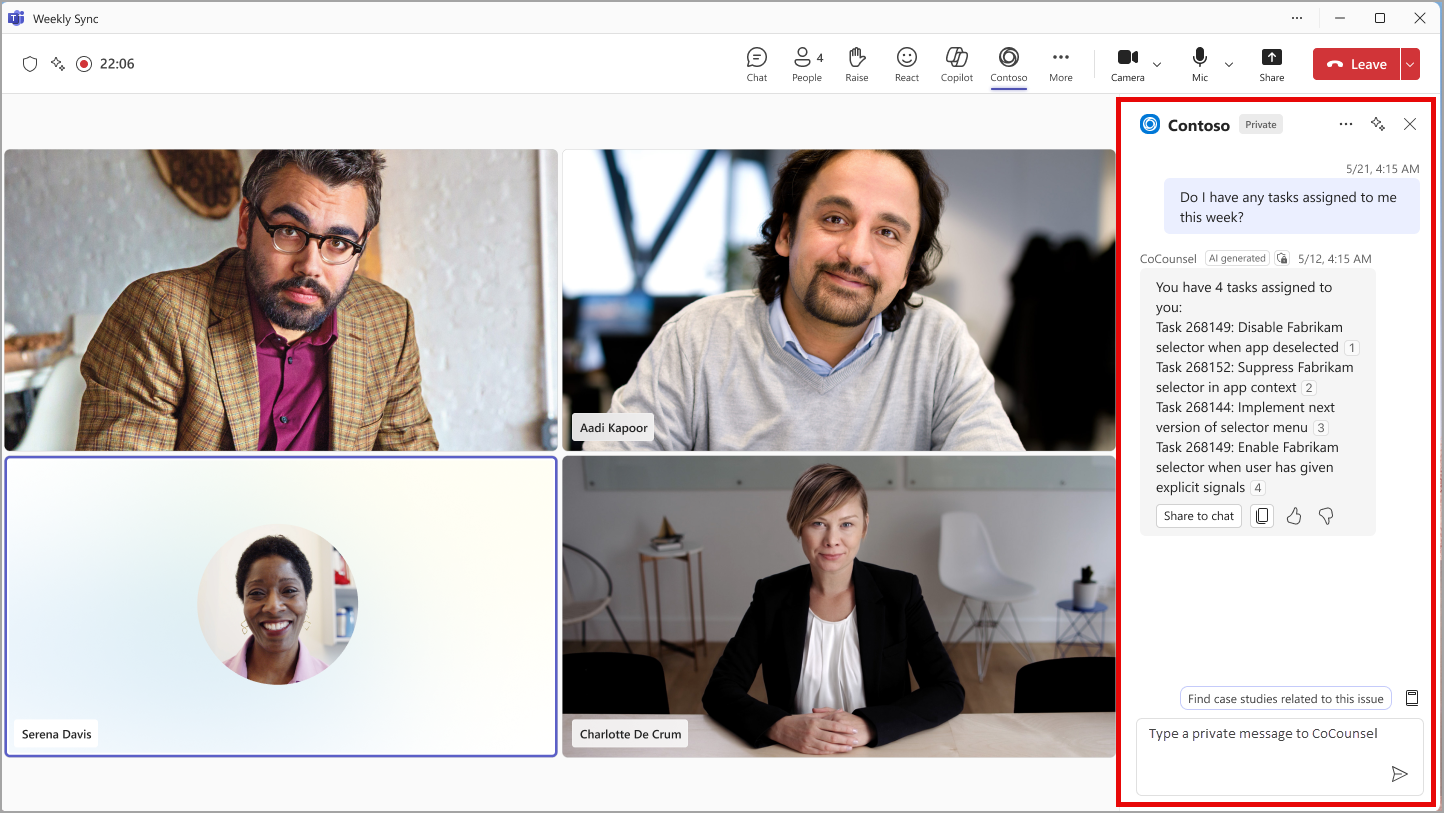The height and width of the screenshot is (813, 1444).
Task: Open the dropdown next to Leave
Action: coord(1410,64)
